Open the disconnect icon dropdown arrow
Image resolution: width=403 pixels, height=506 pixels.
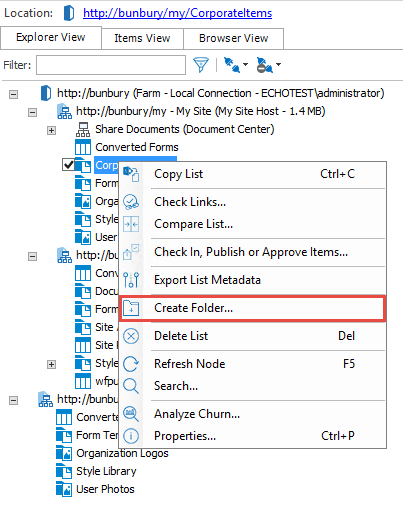278,64
